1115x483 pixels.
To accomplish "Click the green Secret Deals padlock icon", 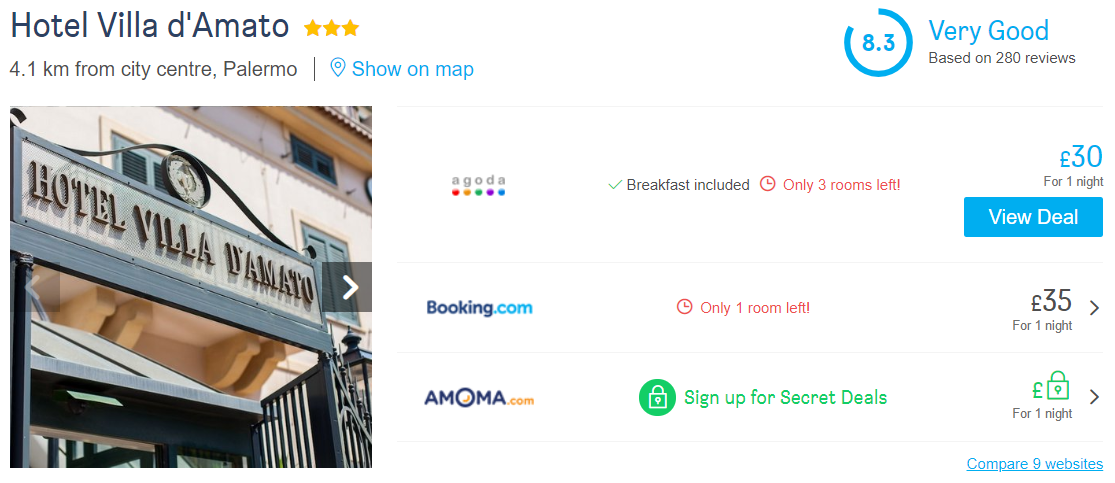I will (657, 397).
